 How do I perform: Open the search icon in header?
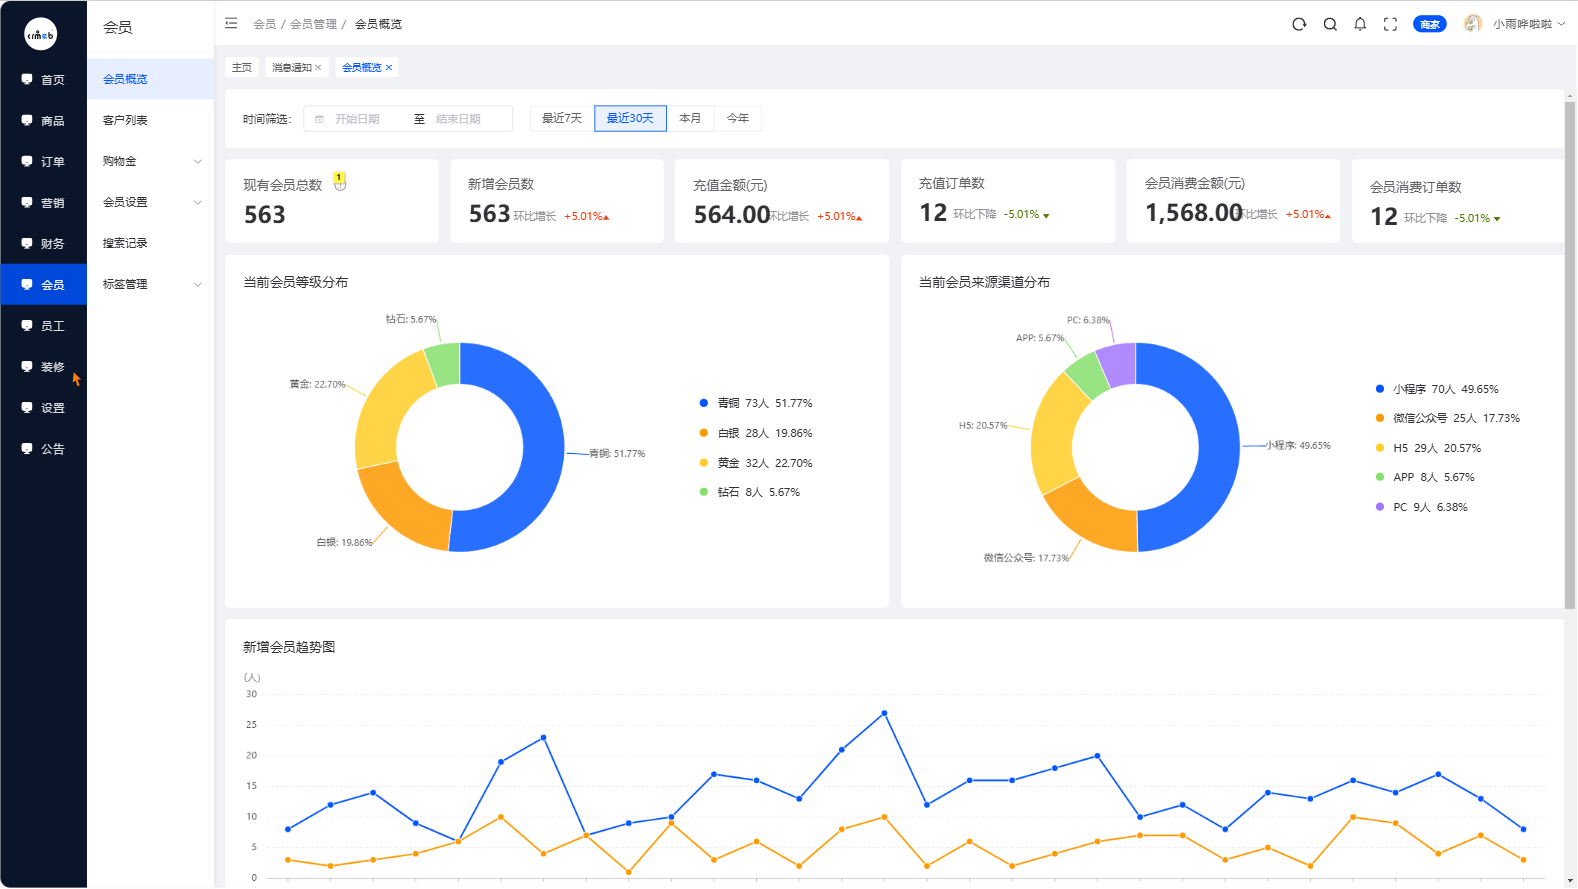pos(1330,24)
